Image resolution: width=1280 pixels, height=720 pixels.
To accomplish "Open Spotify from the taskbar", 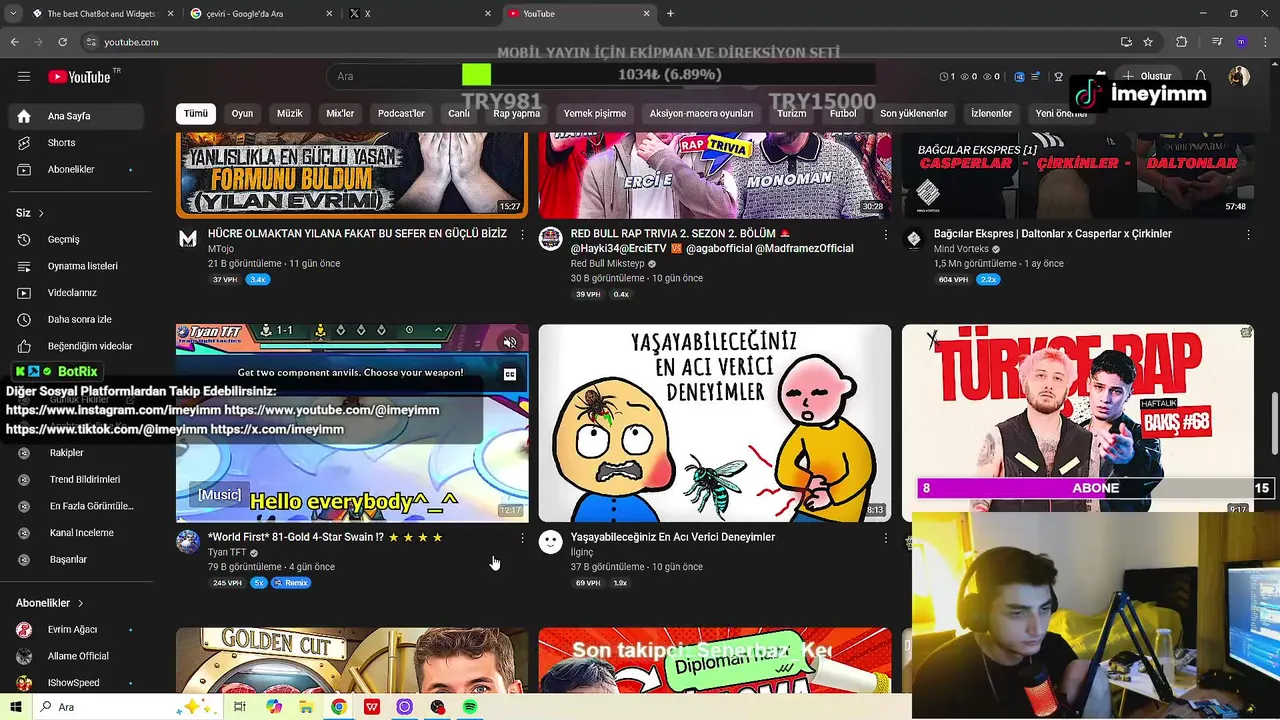I will [x=469, y=707].
